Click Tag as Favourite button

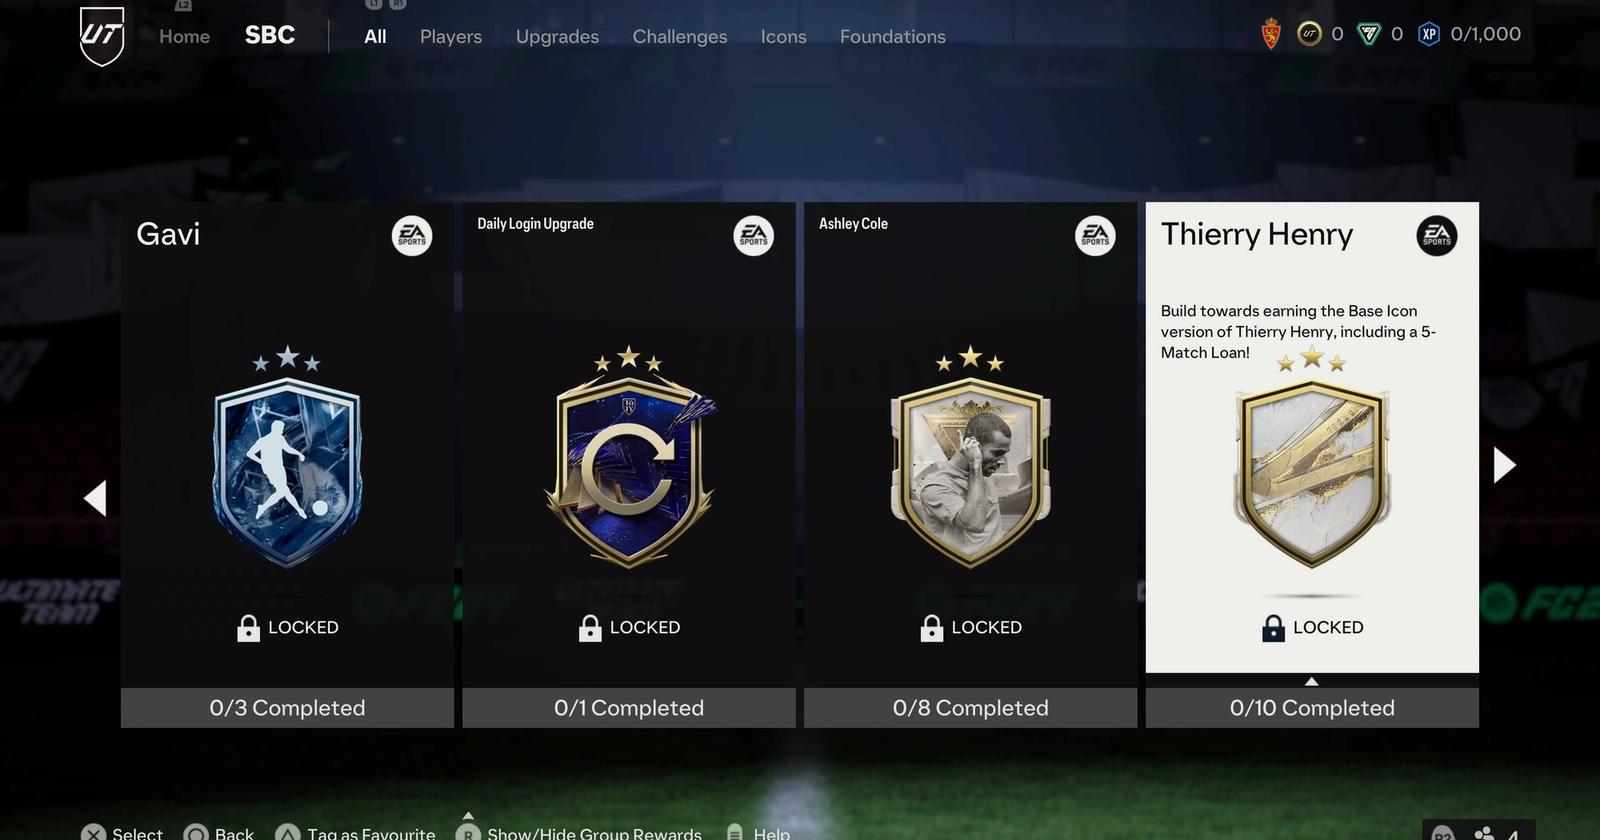pyautogui.click(x=356, y=832)
